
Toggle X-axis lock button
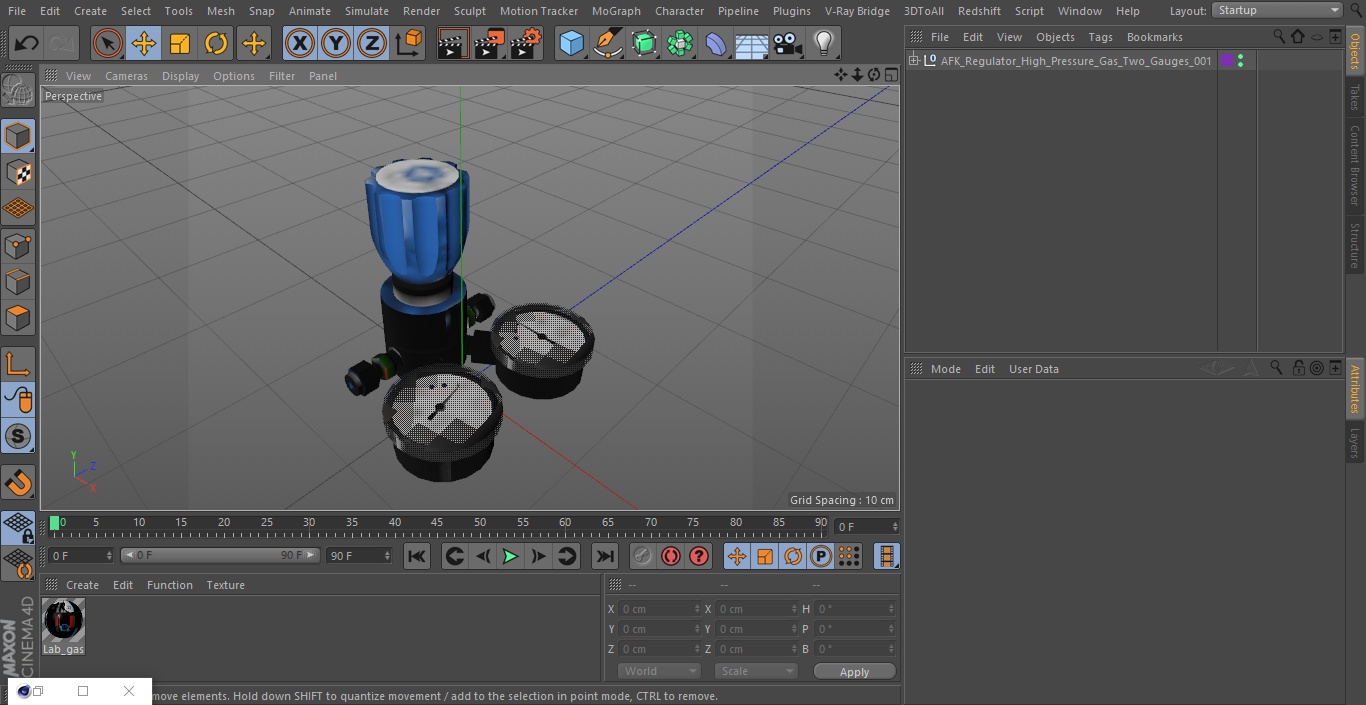(x=300, y=44)
